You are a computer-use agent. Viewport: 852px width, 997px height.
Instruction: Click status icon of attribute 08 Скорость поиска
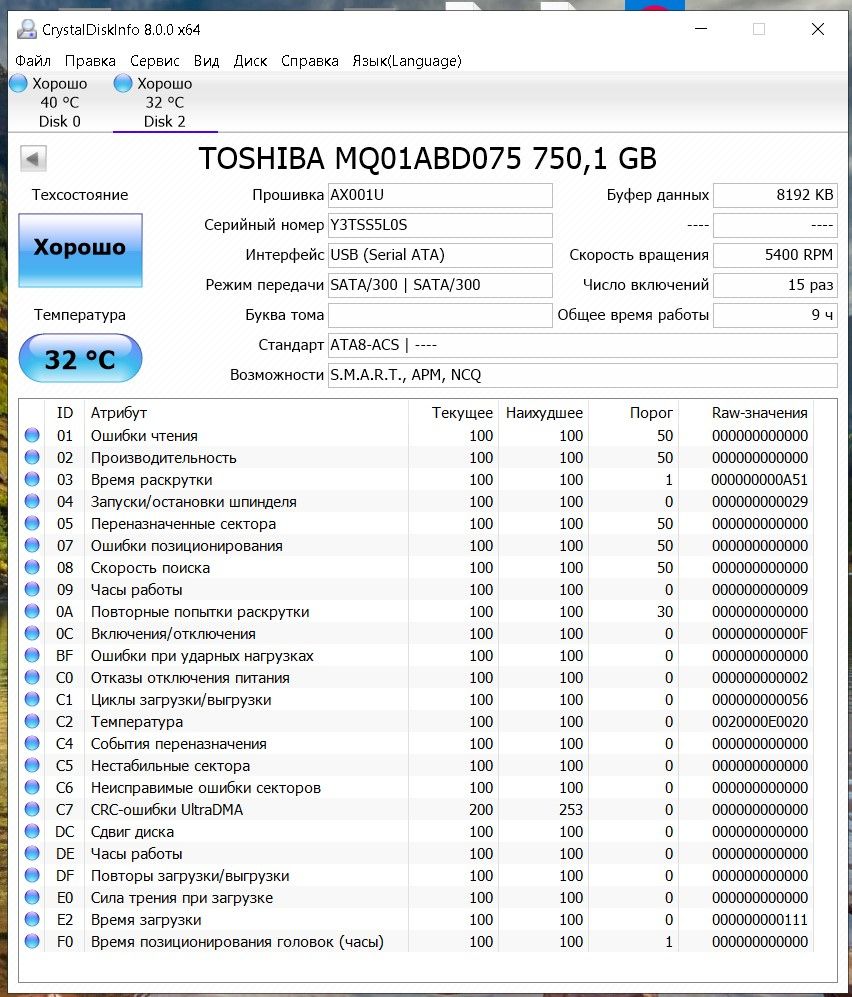[x=32, y=568]
